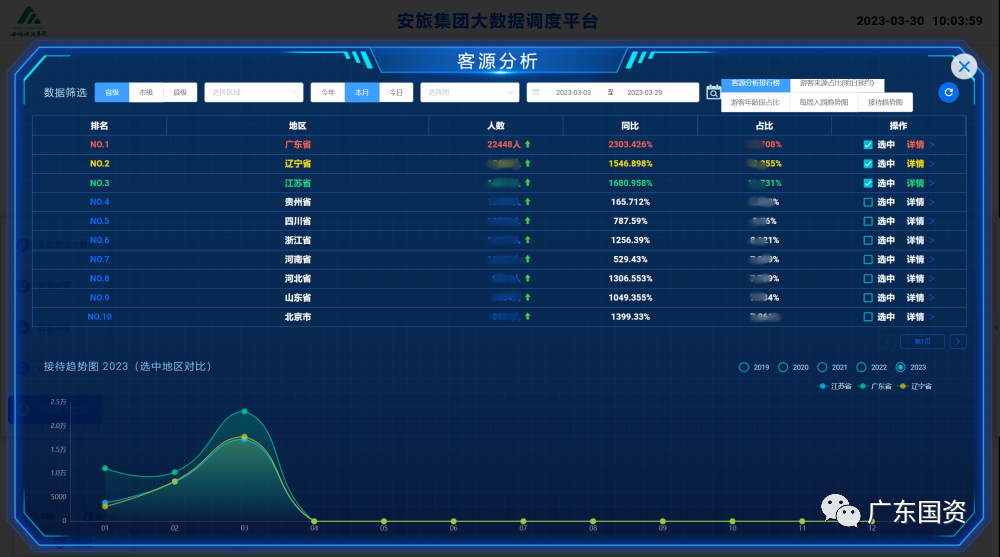Switch to 每周入园趋势图 tab

click(x=824, y=102)
